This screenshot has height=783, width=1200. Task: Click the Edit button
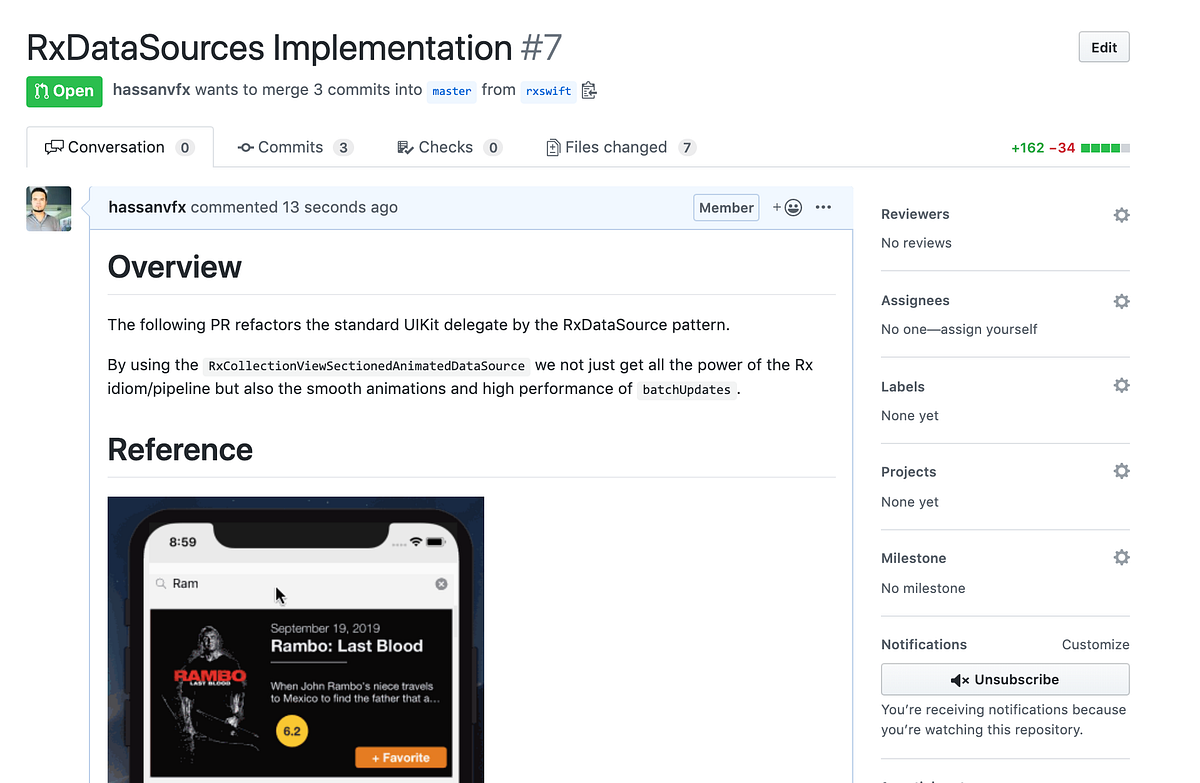(x=1103, y=47)
